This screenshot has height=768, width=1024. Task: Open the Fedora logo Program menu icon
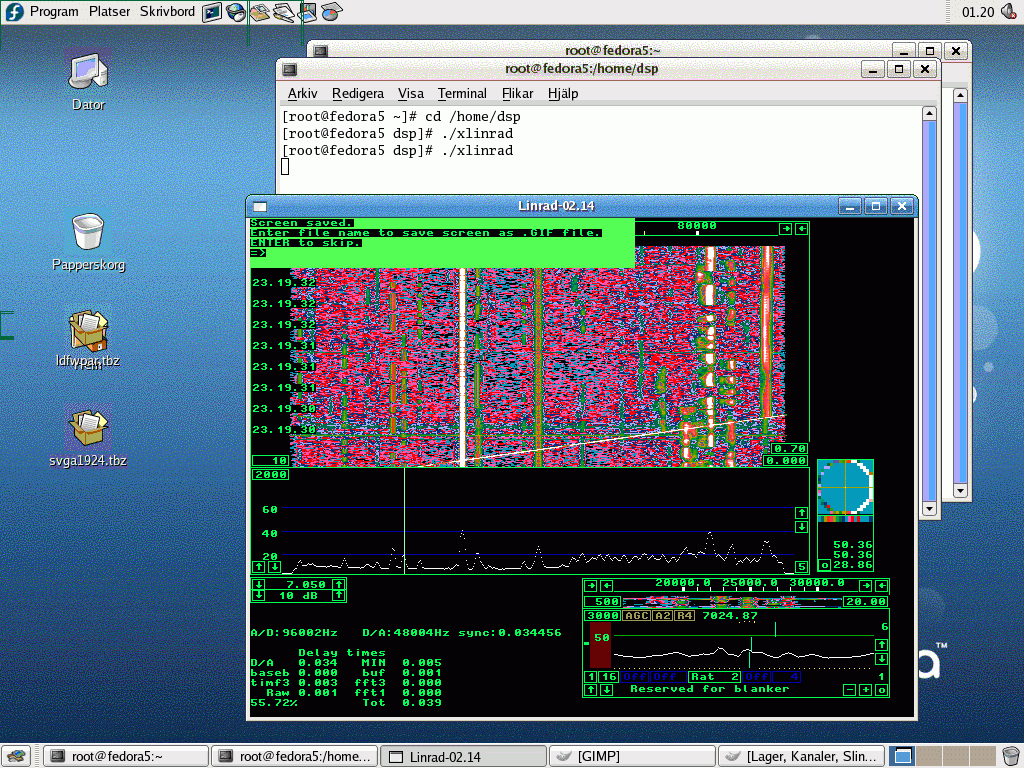coord(14,12)
